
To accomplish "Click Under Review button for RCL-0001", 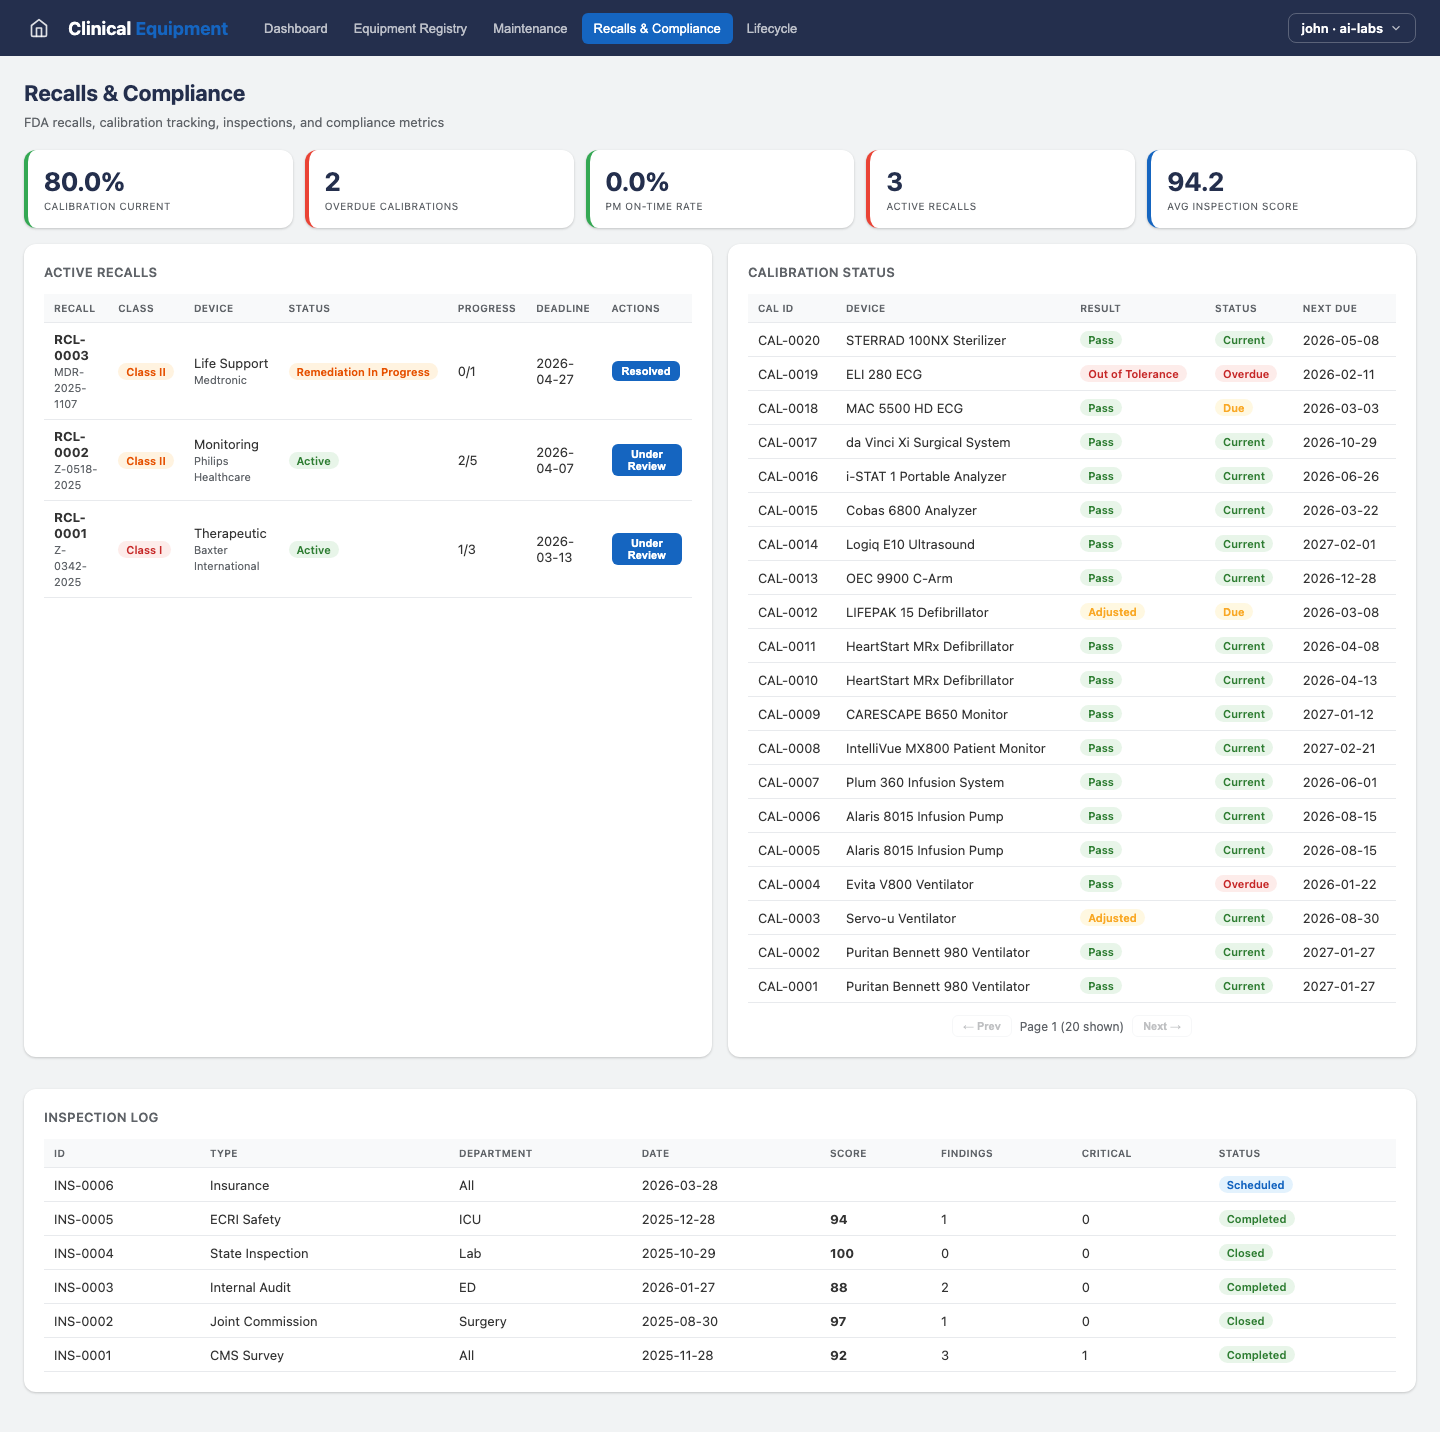I will [x=646, y=549].
